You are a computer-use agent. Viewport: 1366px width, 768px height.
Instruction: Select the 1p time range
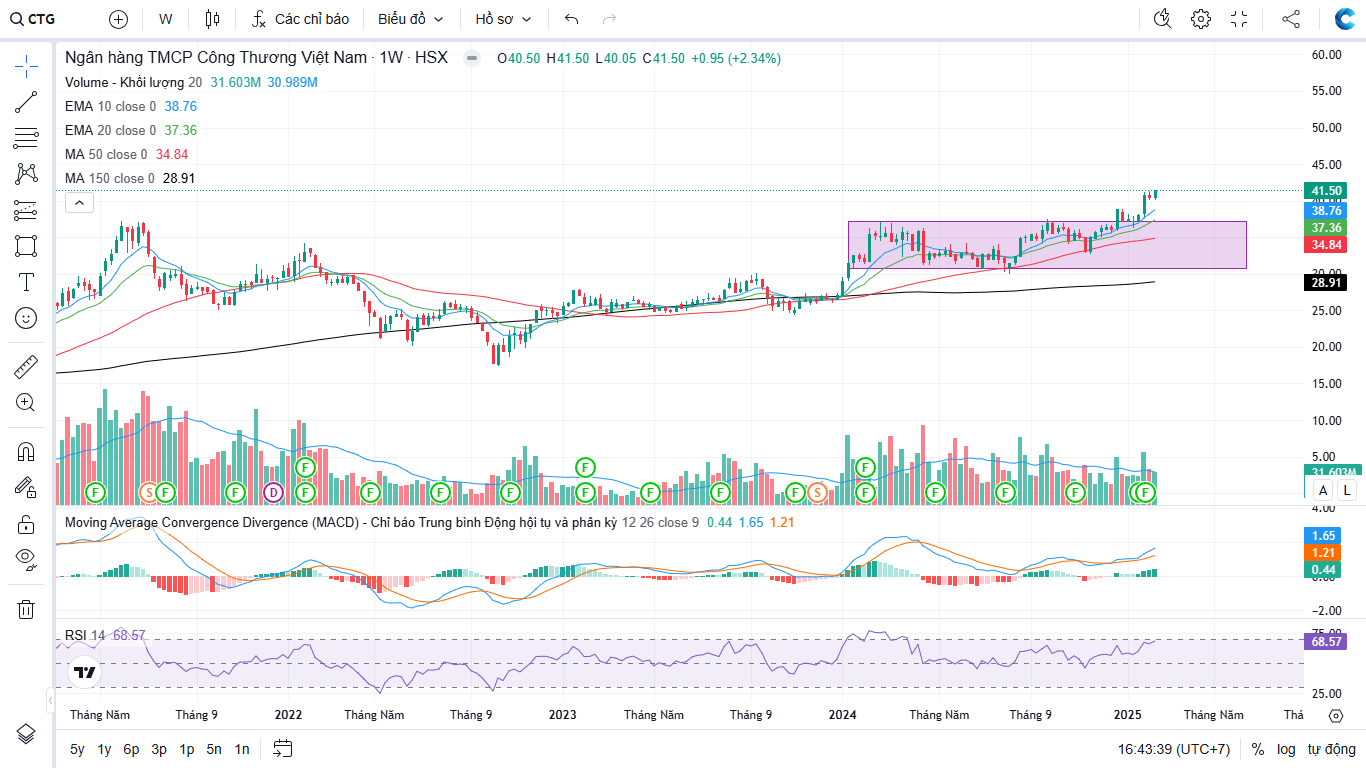(x=187, y=749)
